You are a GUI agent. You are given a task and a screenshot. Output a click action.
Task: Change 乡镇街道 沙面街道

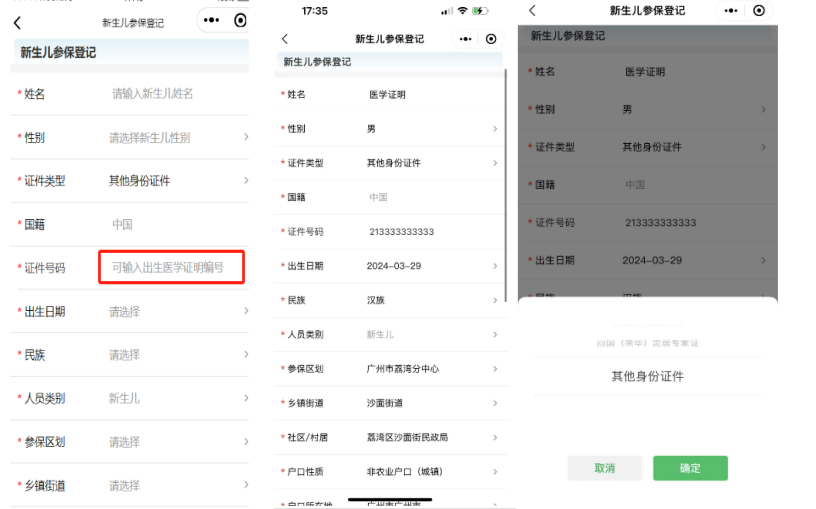pos(391,403)
